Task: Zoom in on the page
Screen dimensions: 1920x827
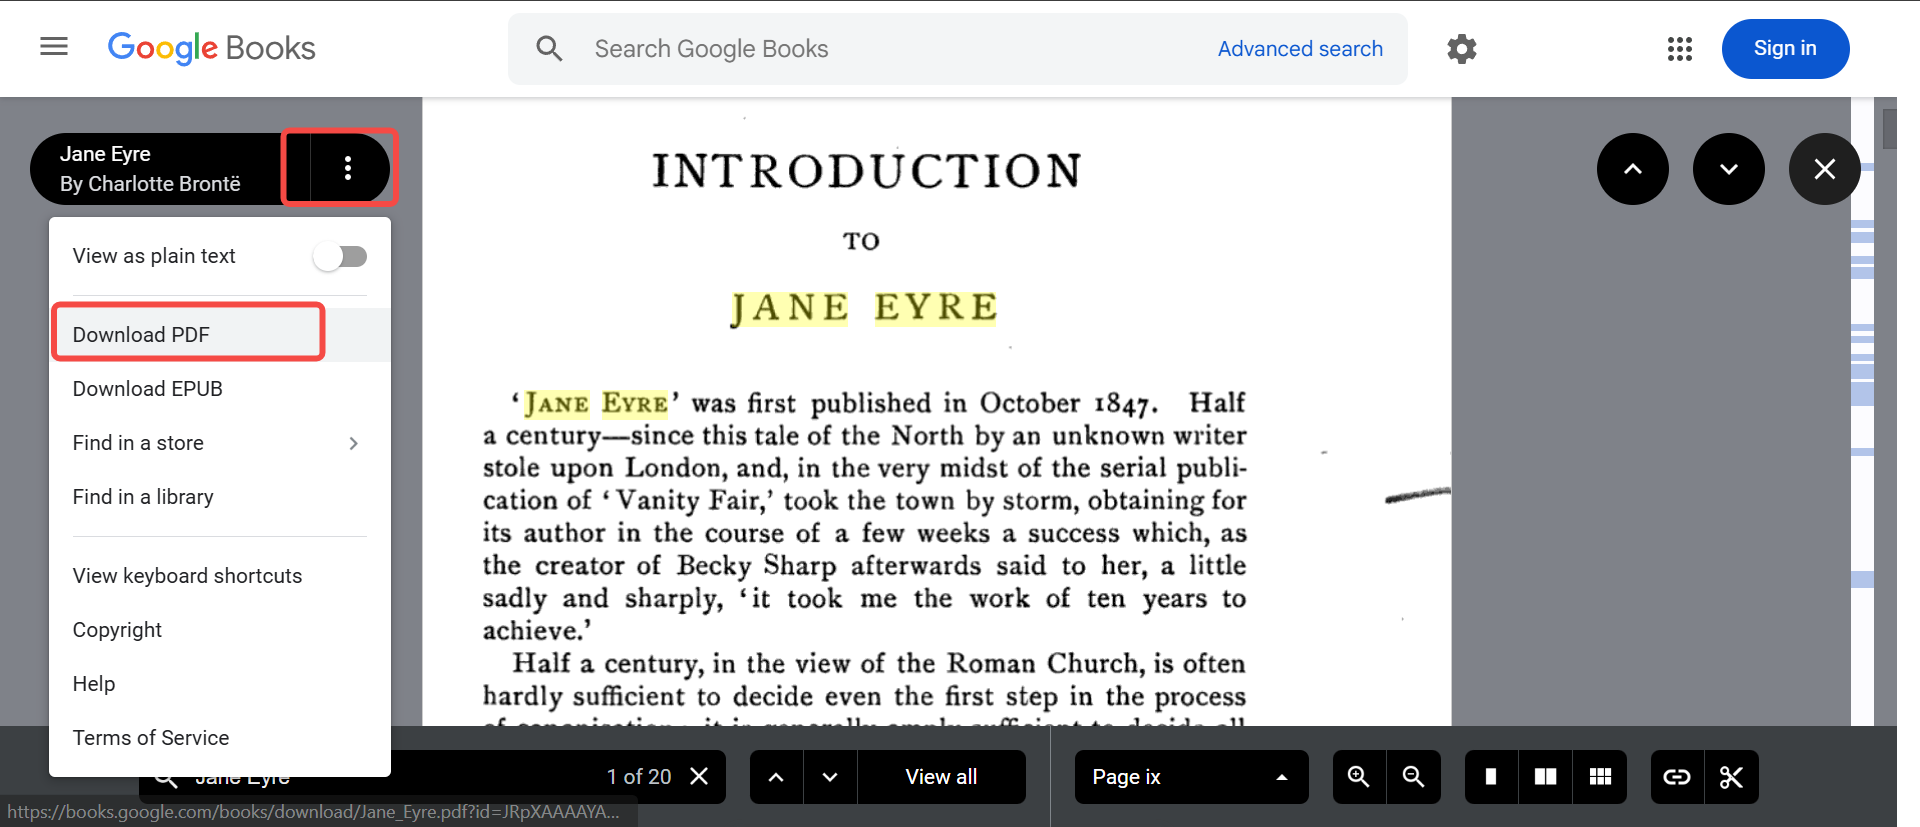Action: pyautogui.click(x=1359, y=777)
